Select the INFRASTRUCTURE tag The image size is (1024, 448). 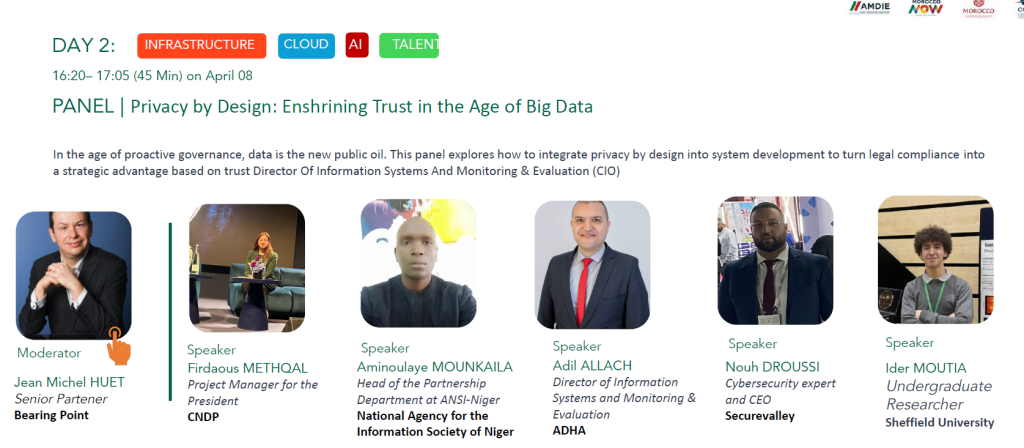pos(201,45)
